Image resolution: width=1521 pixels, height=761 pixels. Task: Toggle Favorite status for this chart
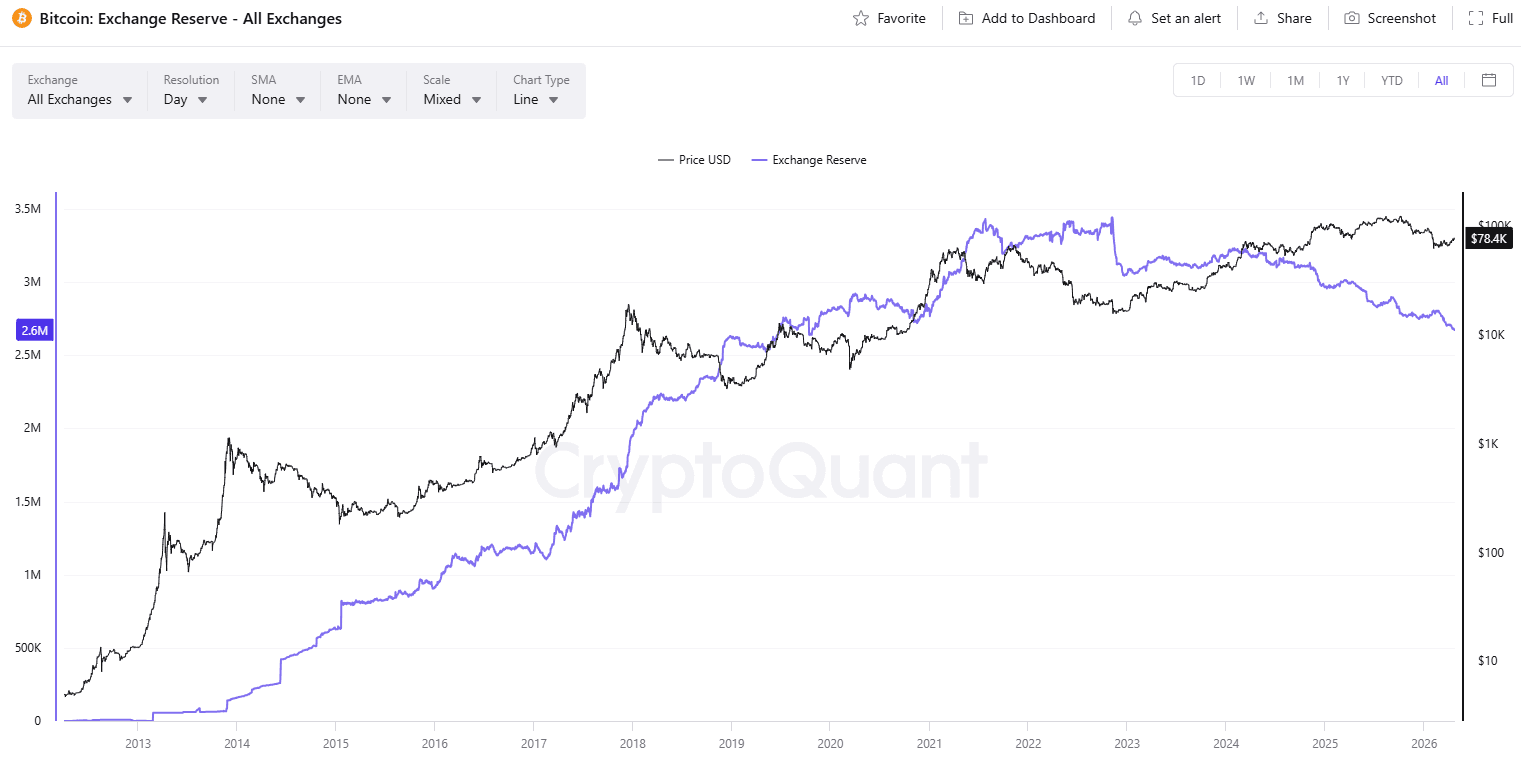click(x=889, y=18)
